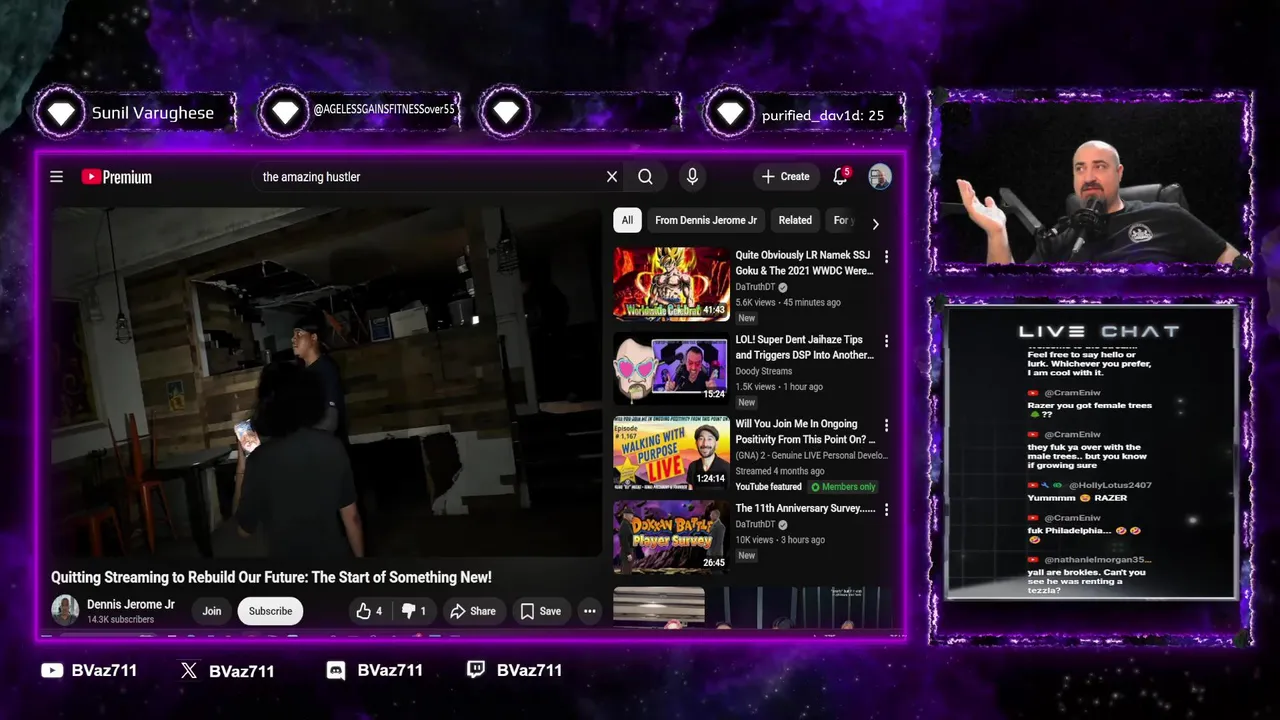
Task: Open the LR Namek SSJ Goku video thumbnail
Action: [x=671, y=284]
